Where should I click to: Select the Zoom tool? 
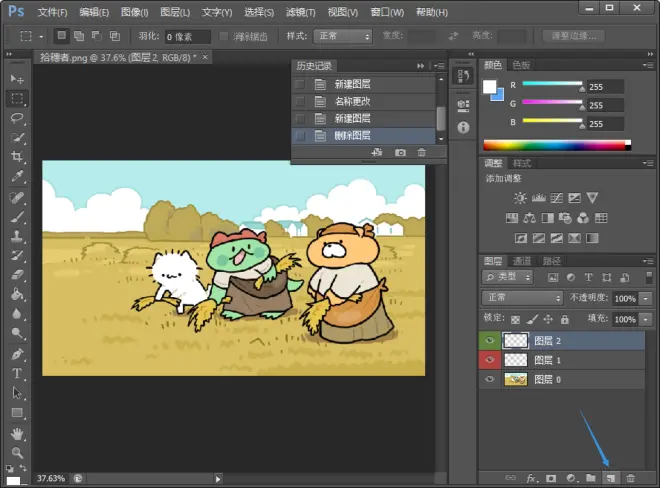17,453
